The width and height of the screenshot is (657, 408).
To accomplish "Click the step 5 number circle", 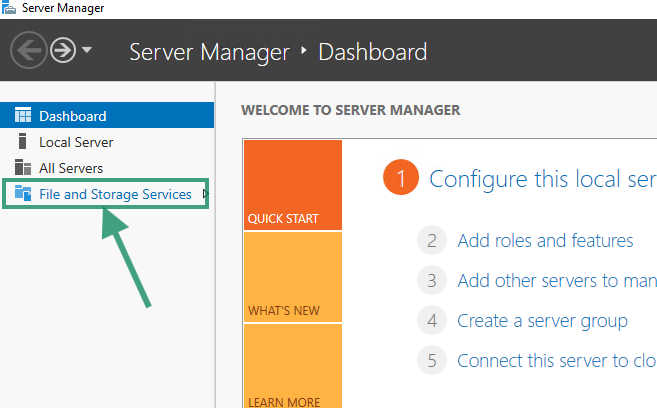I will coord(432,360).
